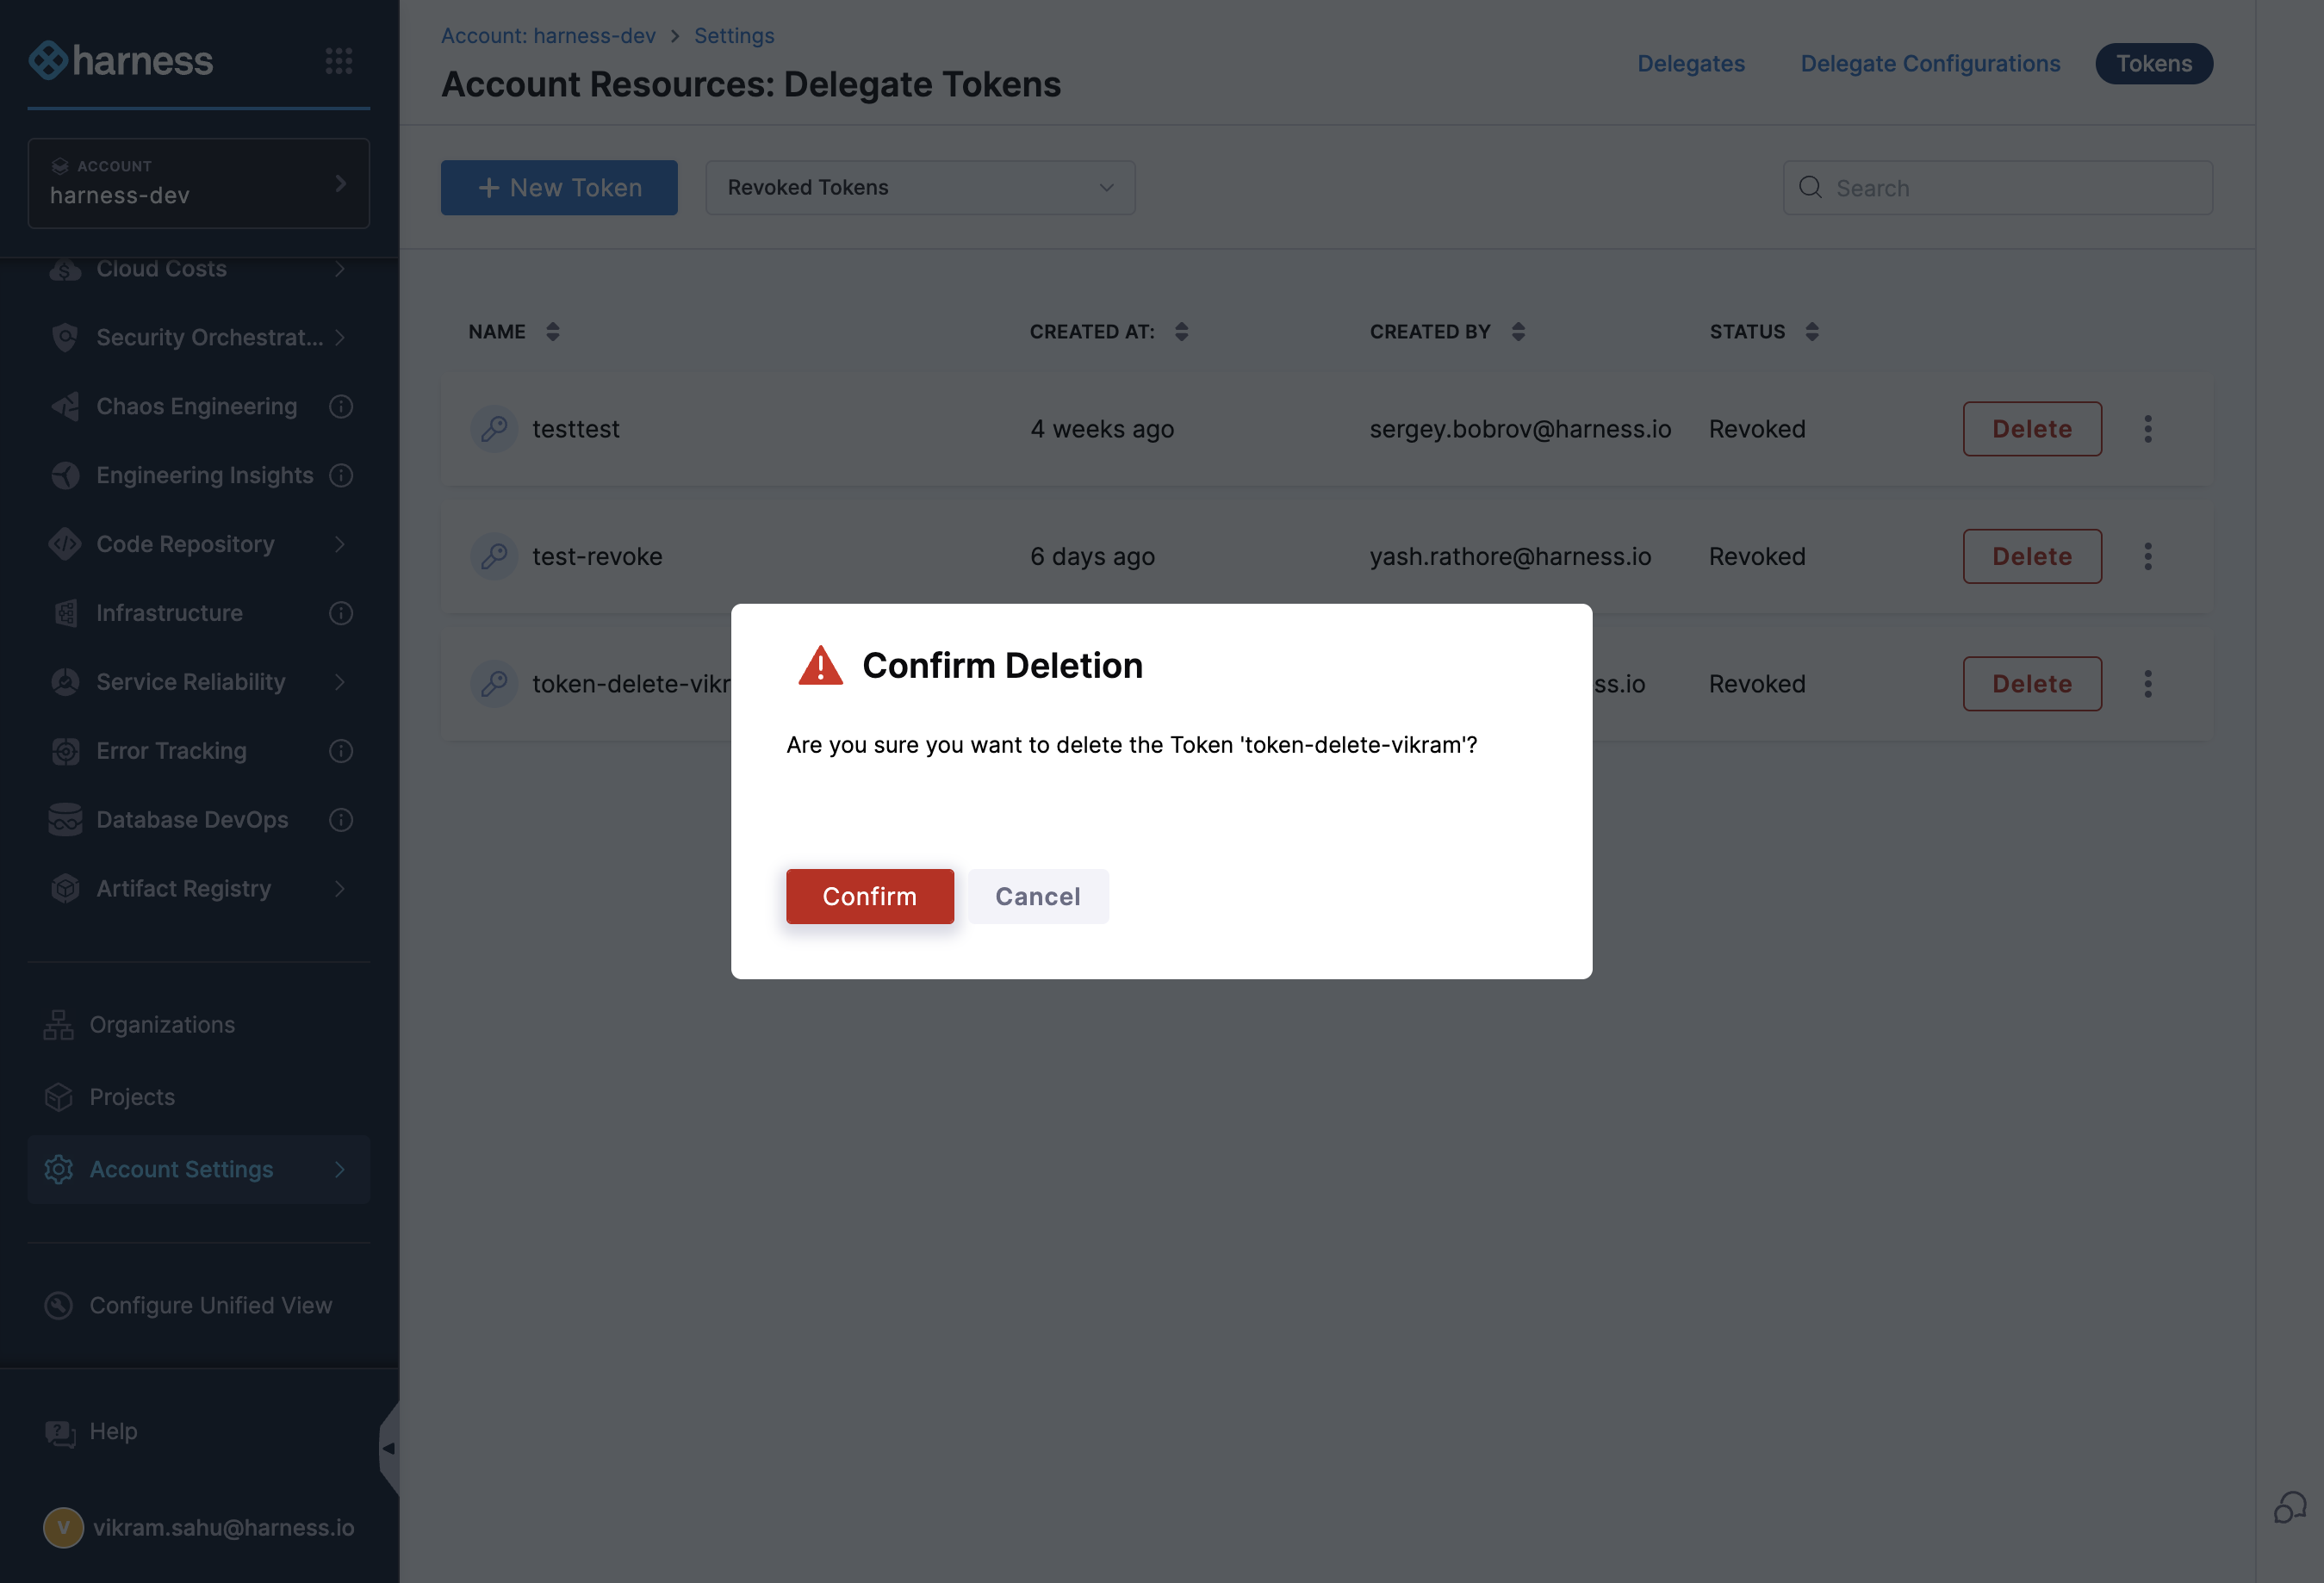Viewport: 2324px width, 1583px height.
Task: Follow the Account: harness-dev breadcrumb
Action: point(548,36)
